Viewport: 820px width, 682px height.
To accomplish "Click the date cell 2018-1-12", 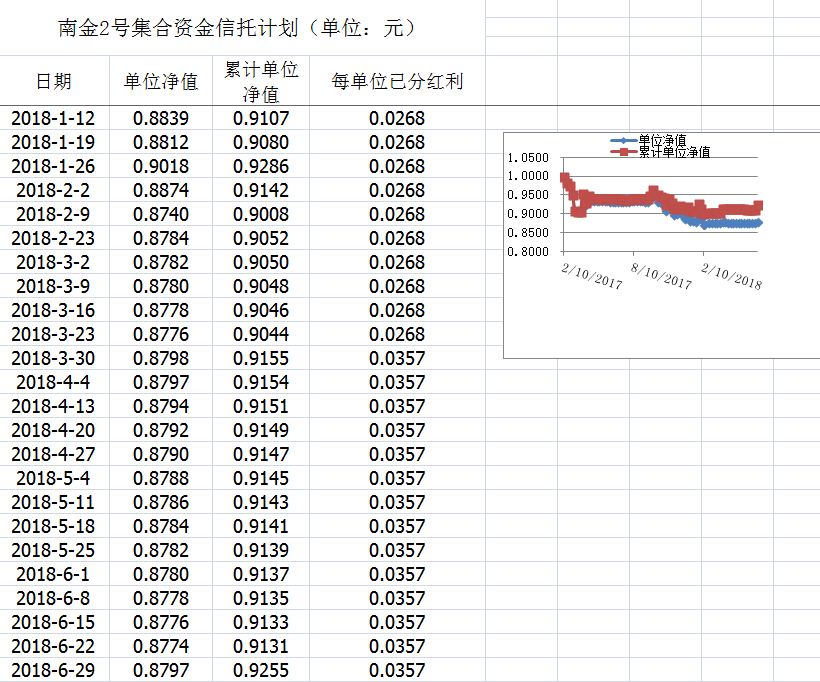I will [54, 118].
